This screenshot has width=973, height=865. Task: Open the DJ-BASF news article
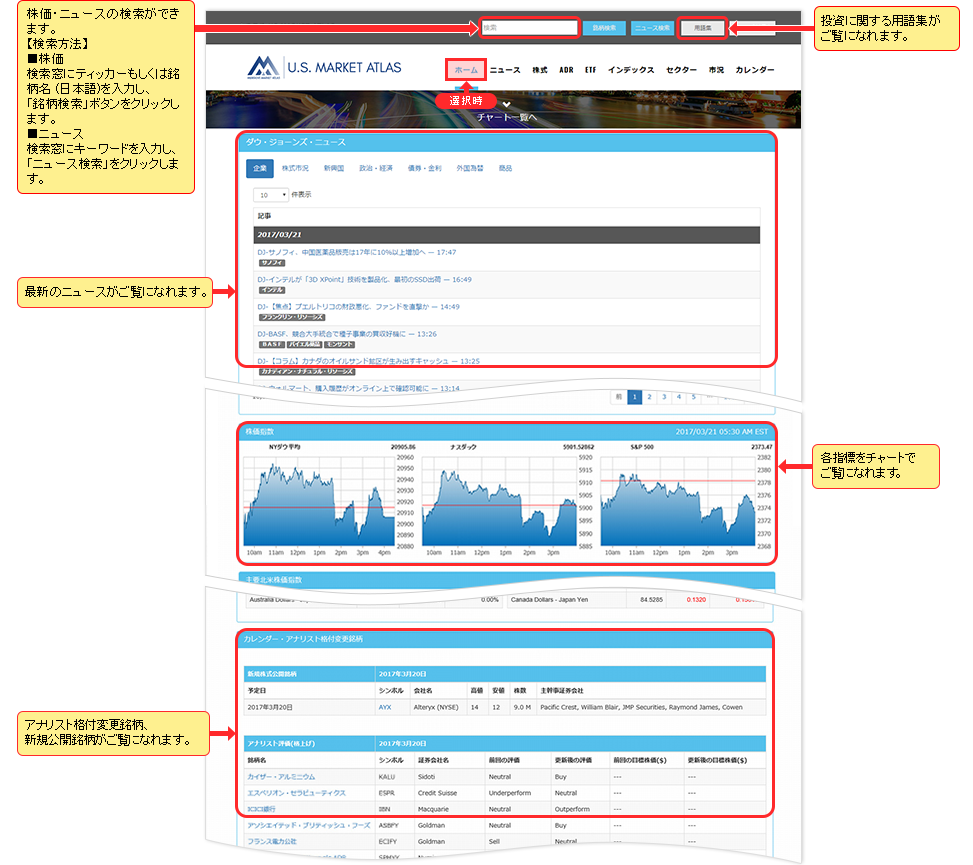tap(347, 334)
